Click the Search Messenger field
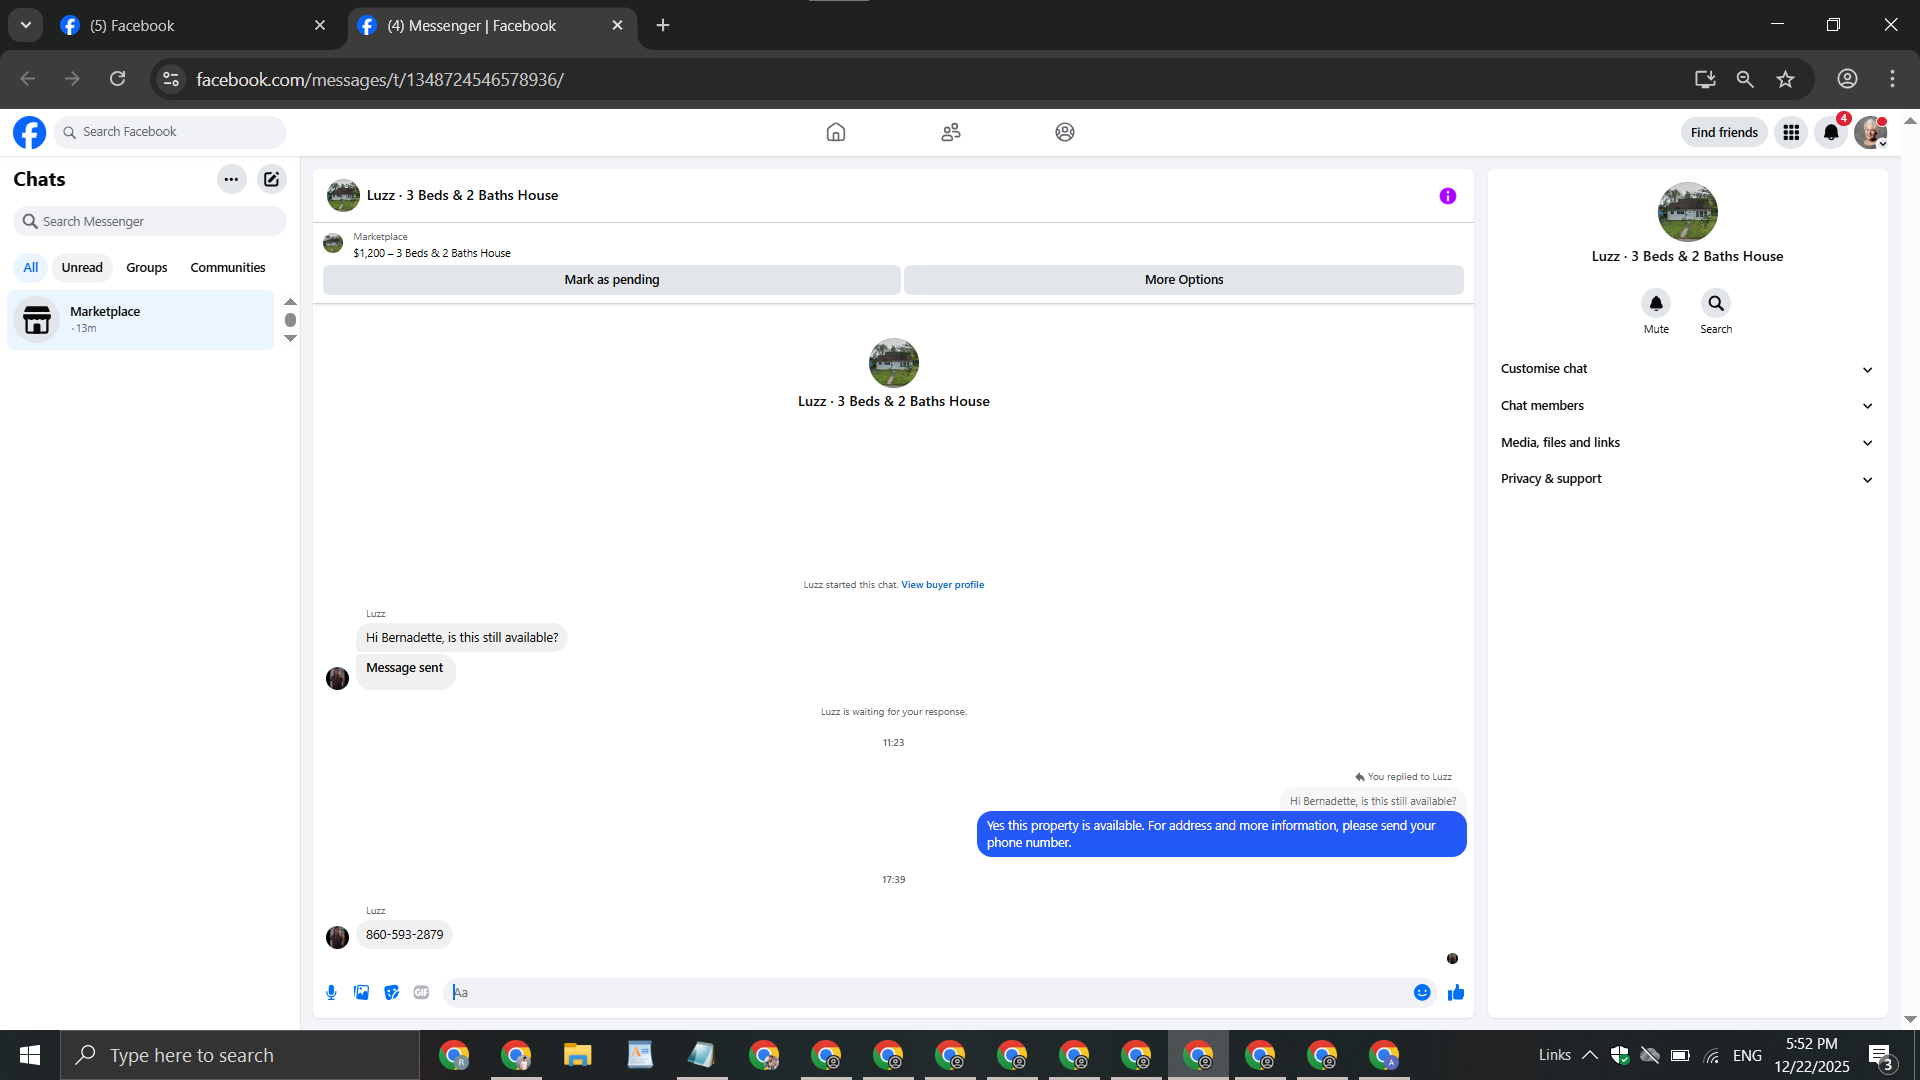The height and width of the screenshot is (1080, 1920). [x=150, y=221]
